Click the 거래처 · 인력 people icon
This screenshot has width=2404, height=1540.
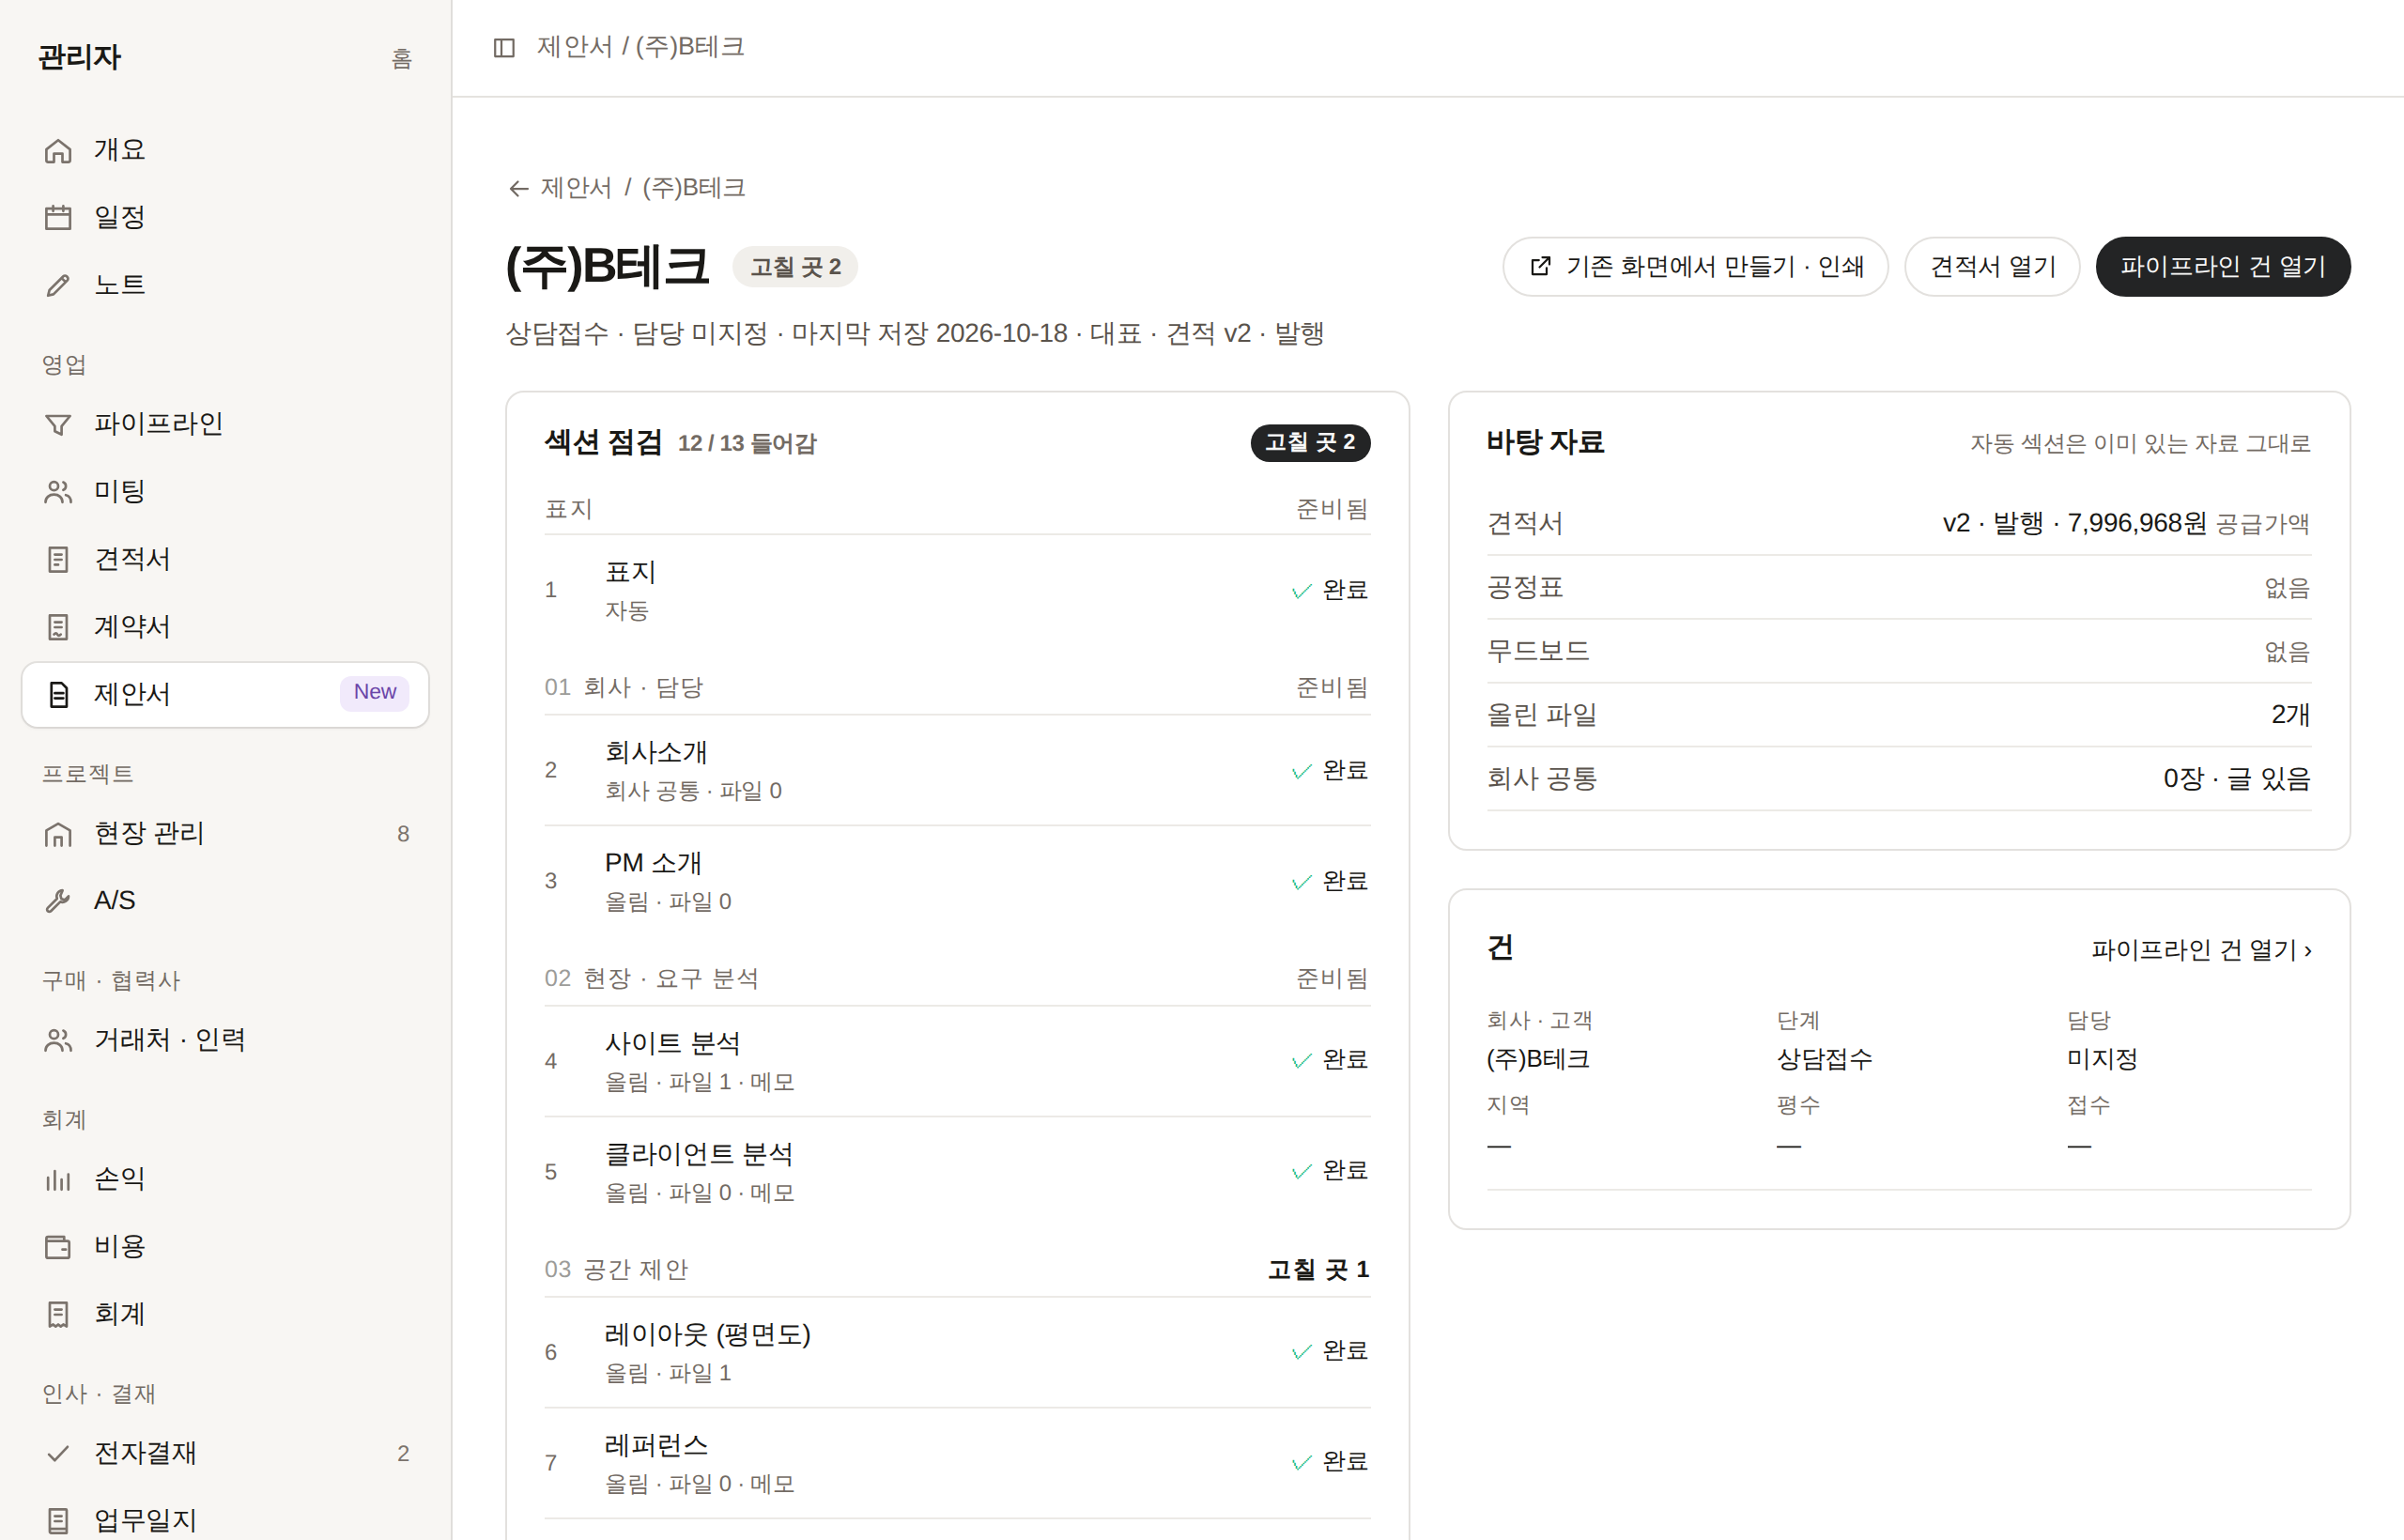58,1041
